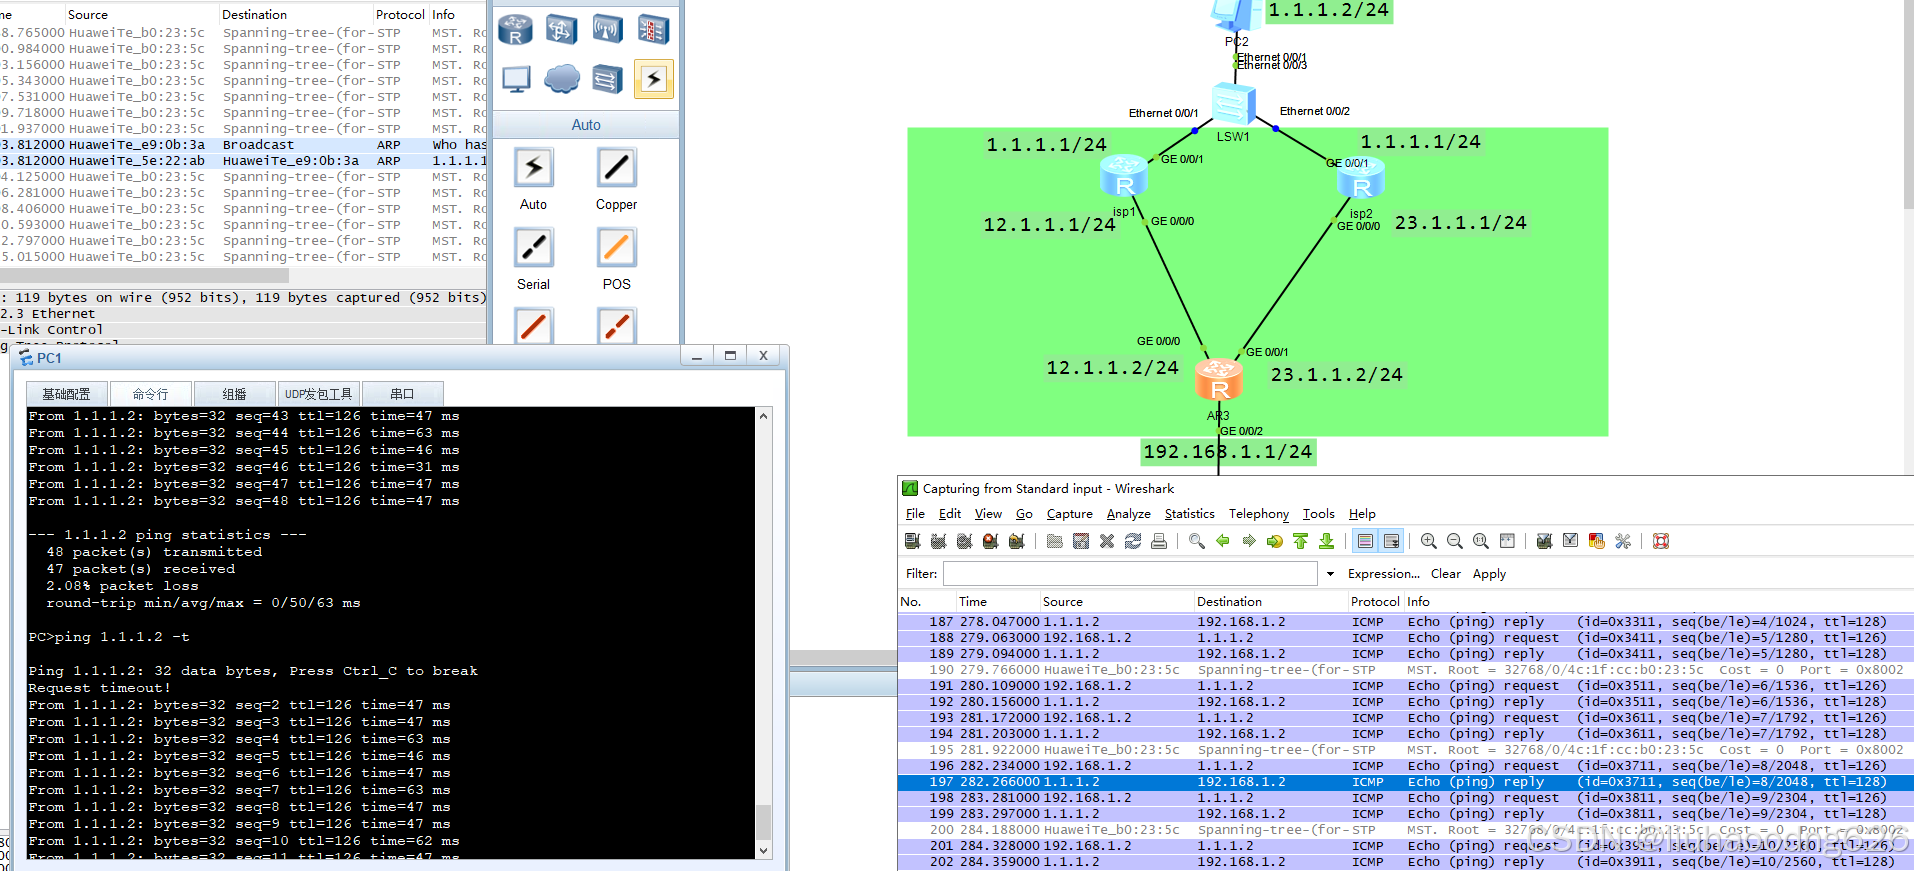The width and height of the screenshot is (1914, 871).
Task: Switch to 基础配置 tab in PC1
Action: coord(66,394)
